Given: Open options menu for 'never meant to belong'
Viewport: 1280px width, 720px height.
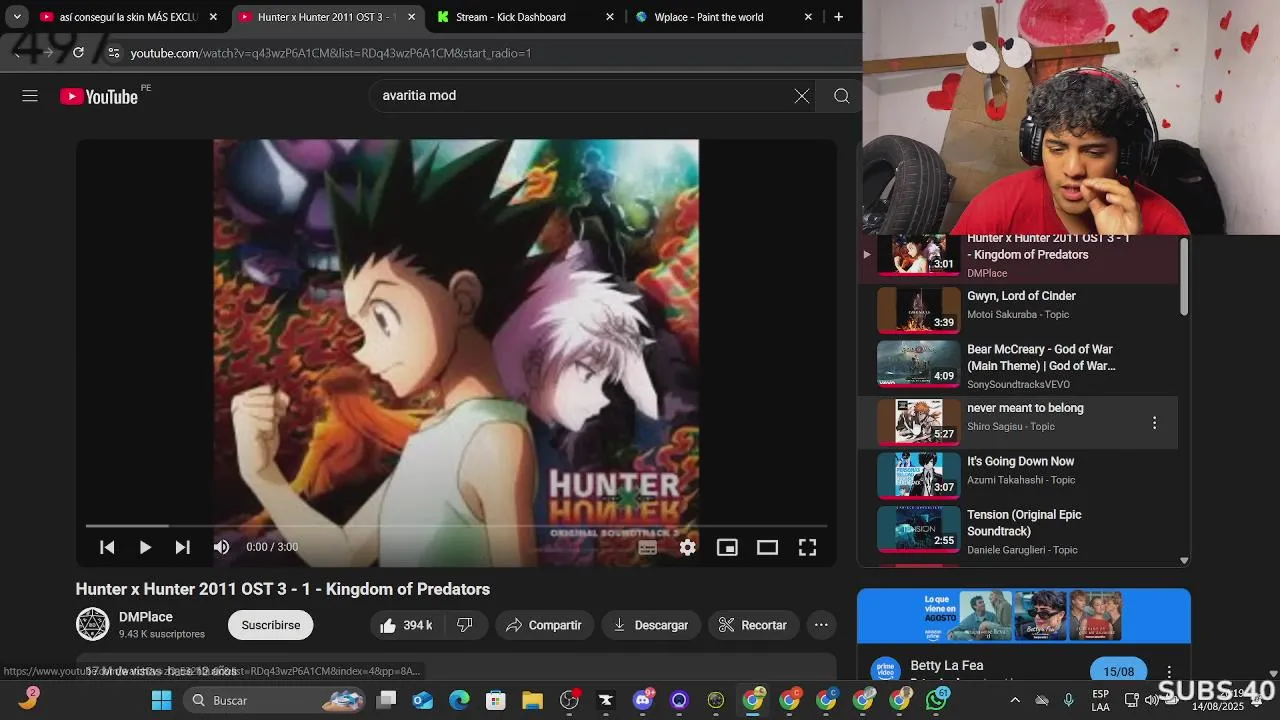Looking at the screenshot, I should pos(1154,423).
